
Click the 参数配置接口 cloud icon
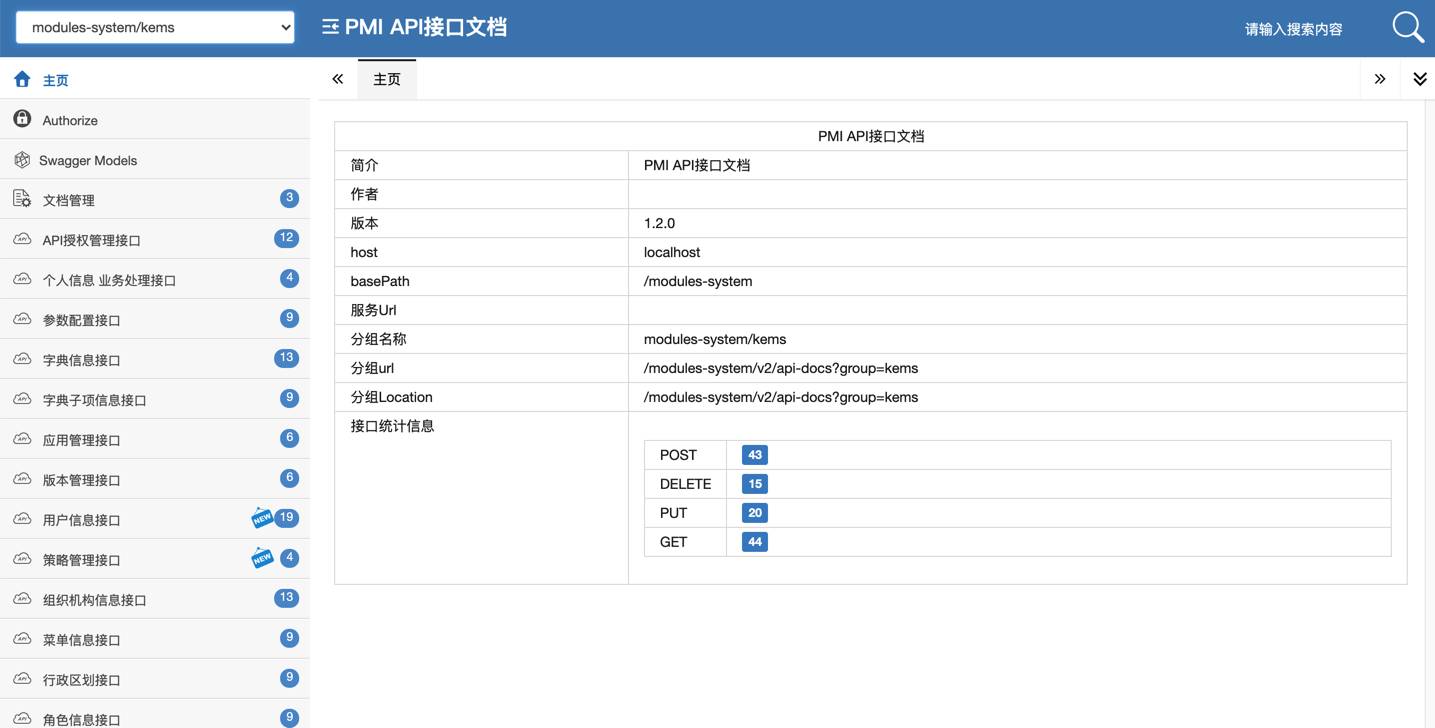tap(22, 319)
